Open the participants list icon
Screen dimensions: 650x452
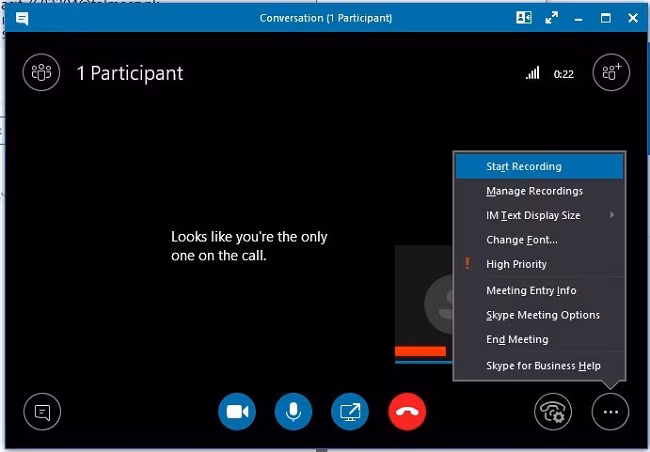point(41,72)
